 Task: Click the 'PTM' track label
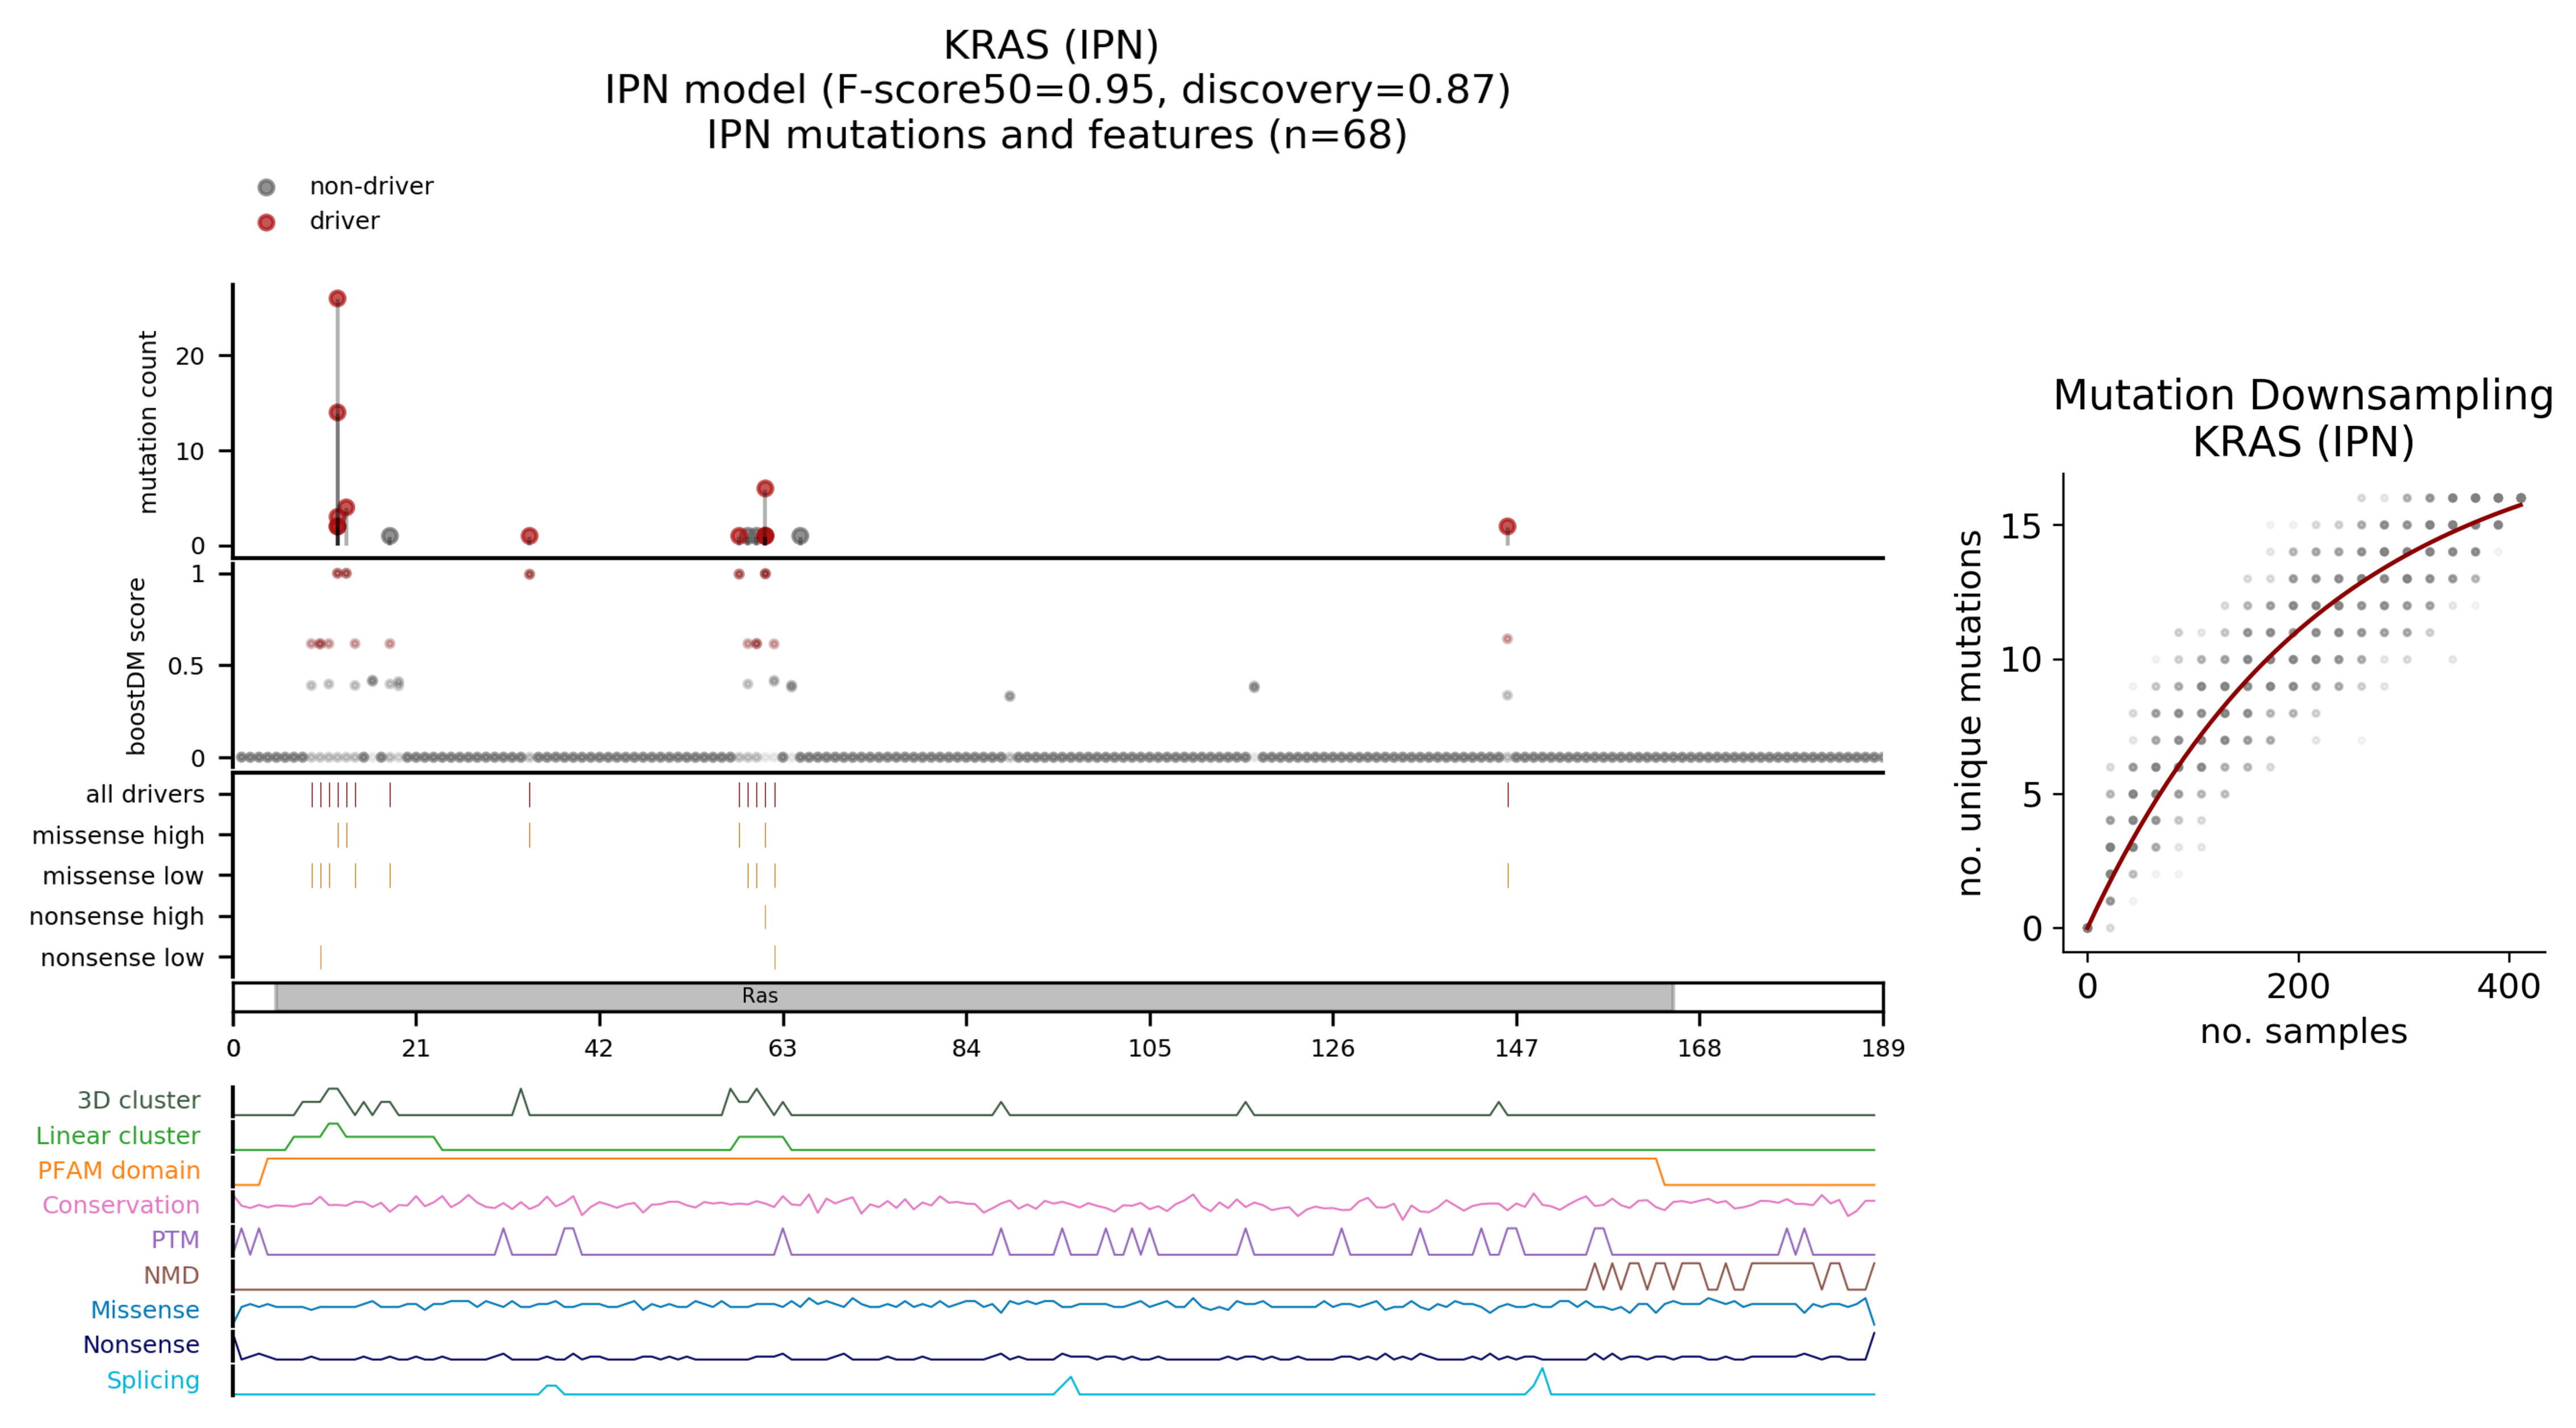pos(175,1240)
